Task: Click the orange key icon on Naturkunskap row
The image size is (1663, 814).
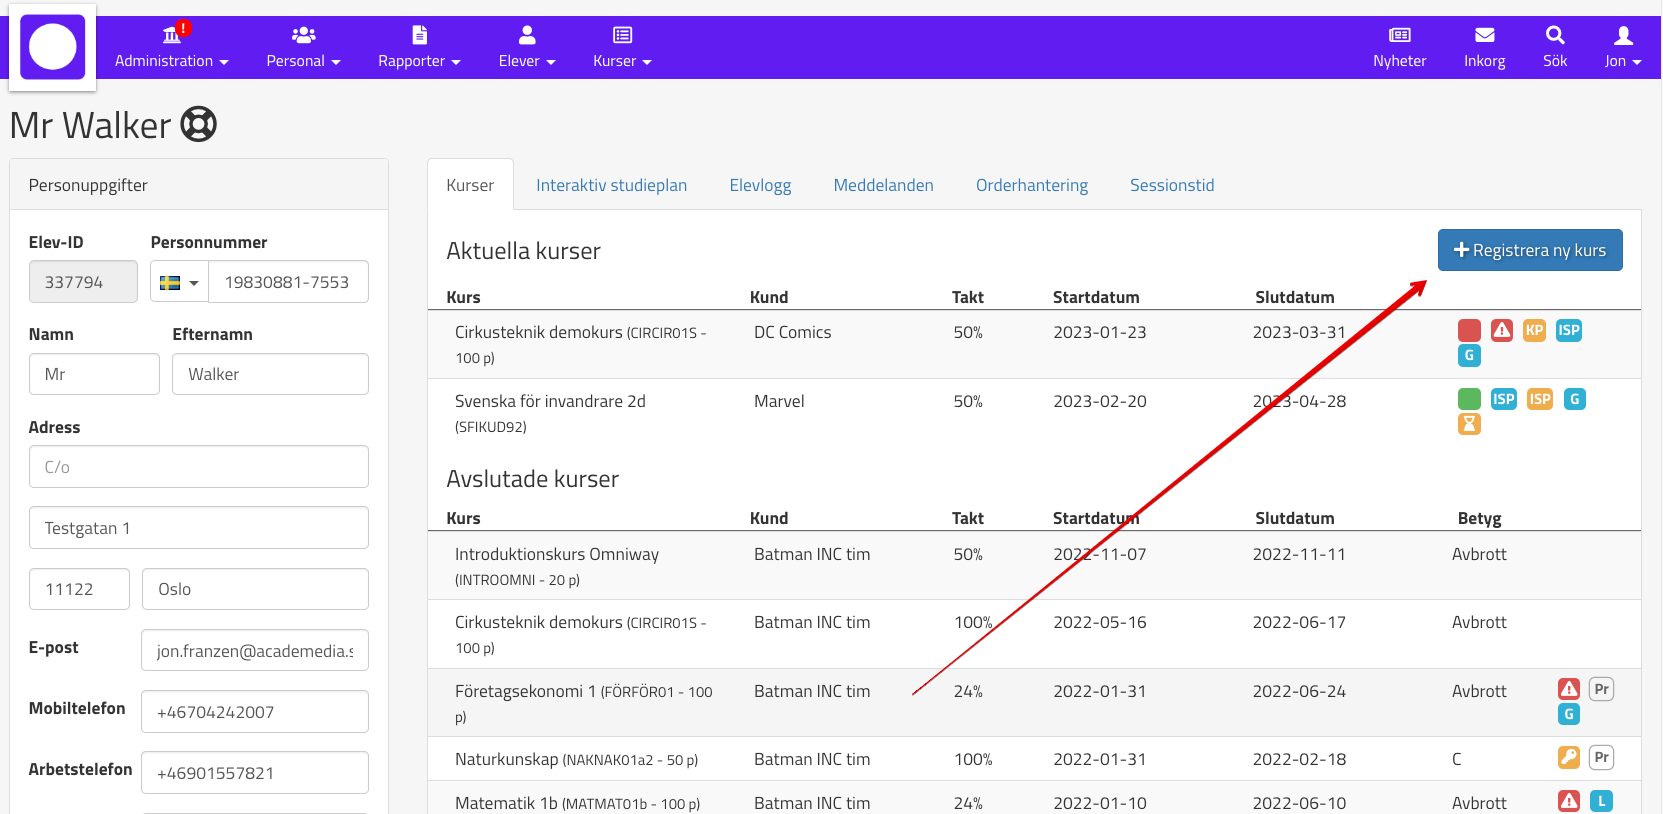Action: [1568, 758]
